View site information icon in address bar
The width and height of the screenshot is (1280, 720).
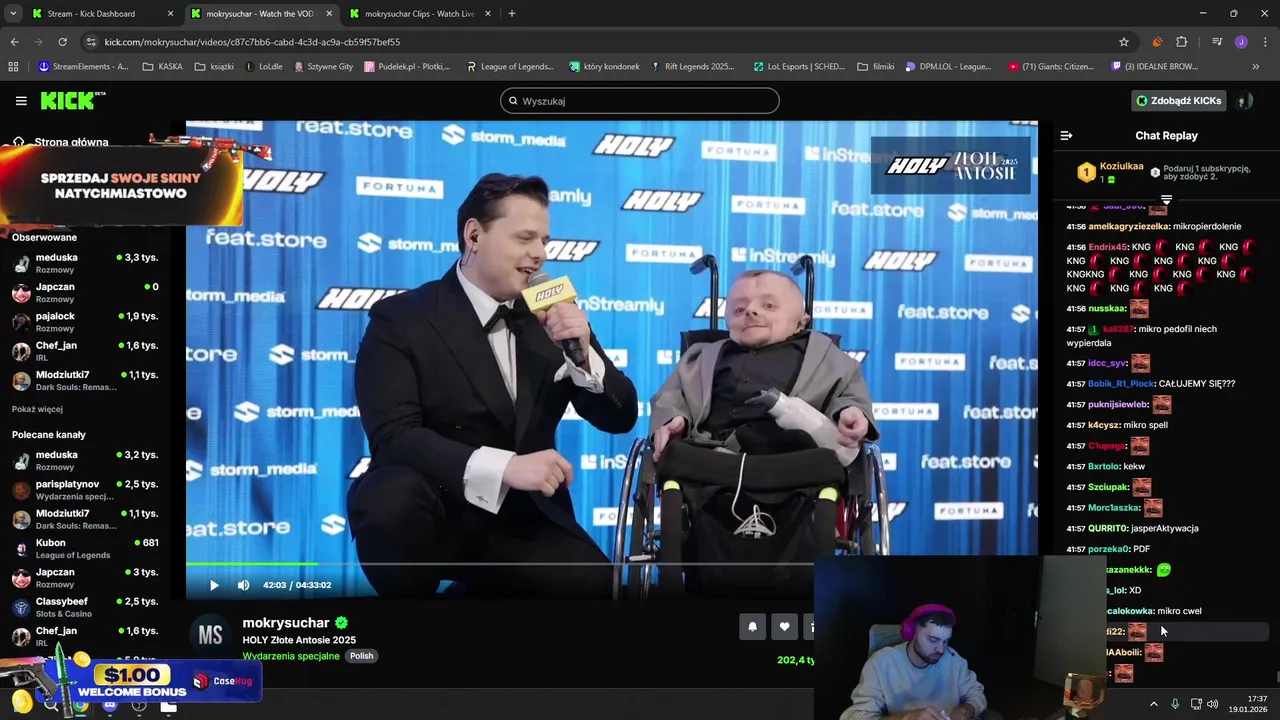pyautogui.click(x=92, y=42)
